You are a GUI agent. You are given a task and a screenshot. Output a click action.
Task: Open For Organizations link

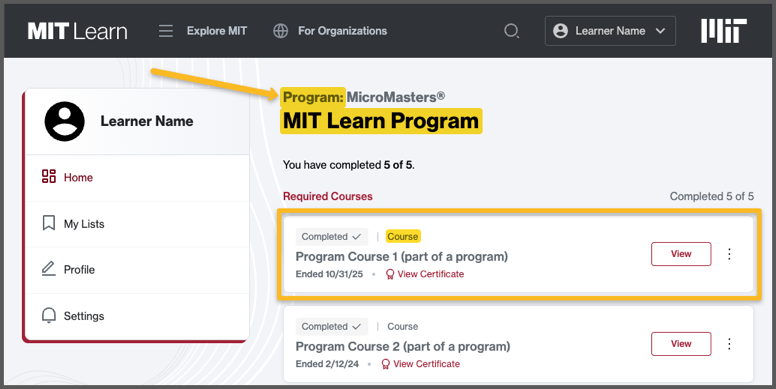click(342, 31)
